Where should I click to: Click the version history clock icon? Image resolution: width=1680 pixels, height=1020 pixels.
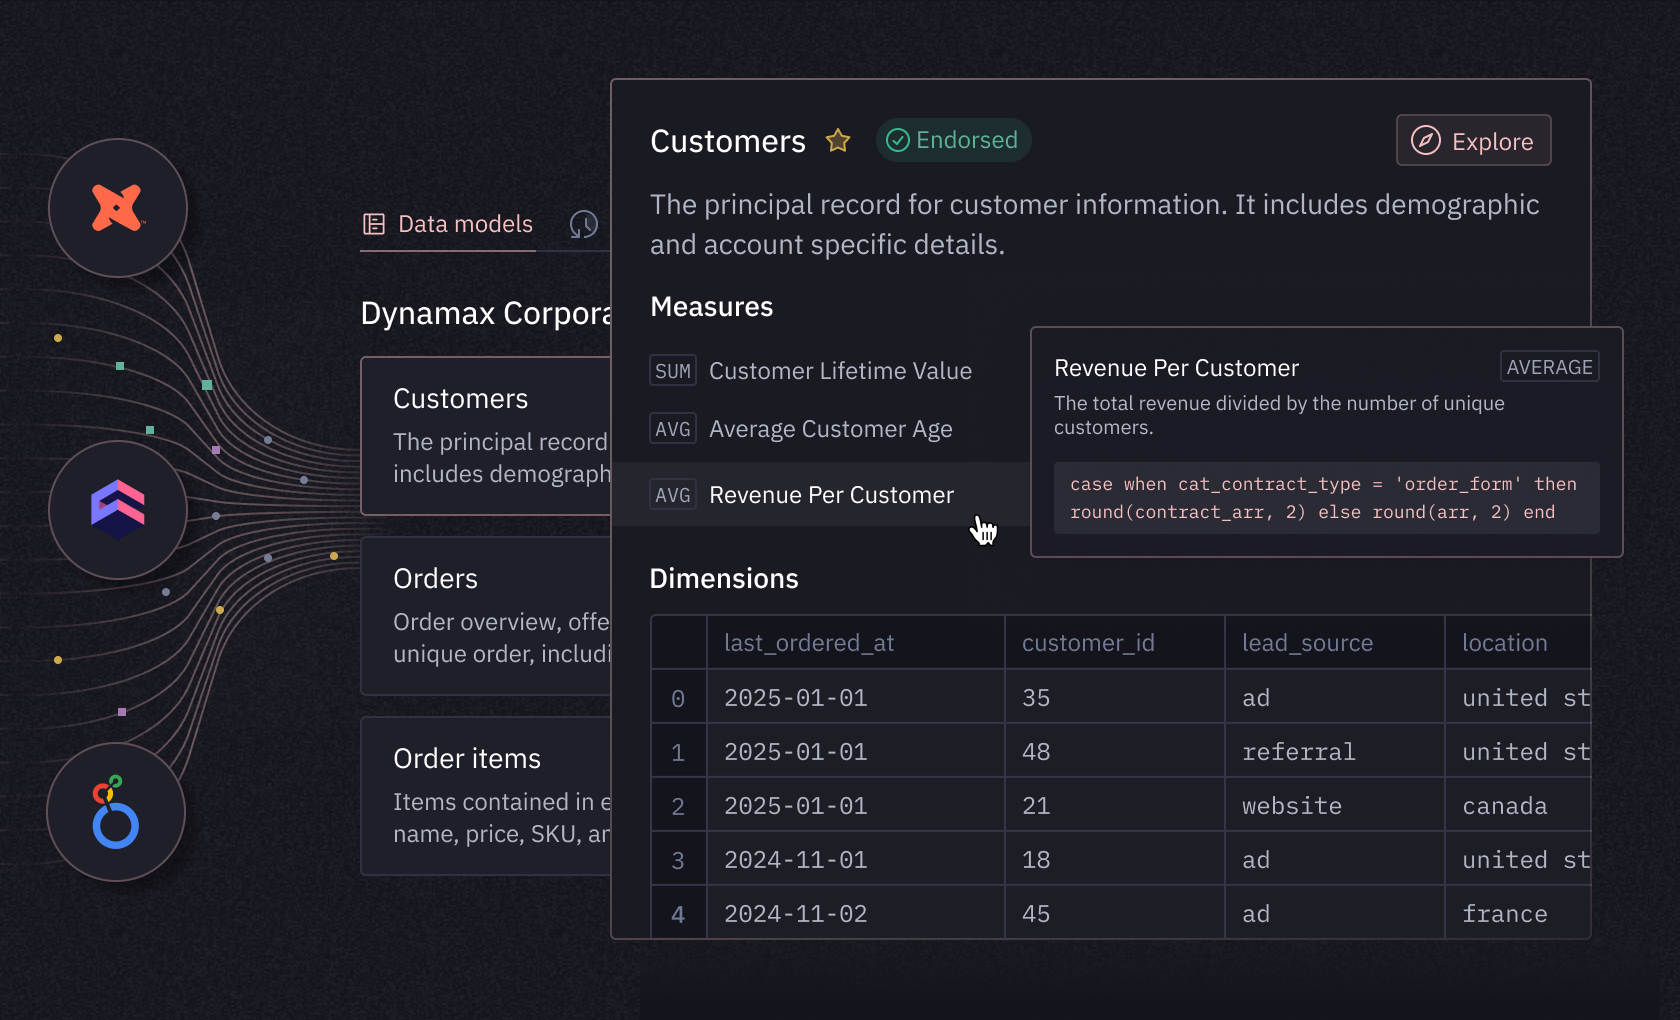tap(584, 225)
